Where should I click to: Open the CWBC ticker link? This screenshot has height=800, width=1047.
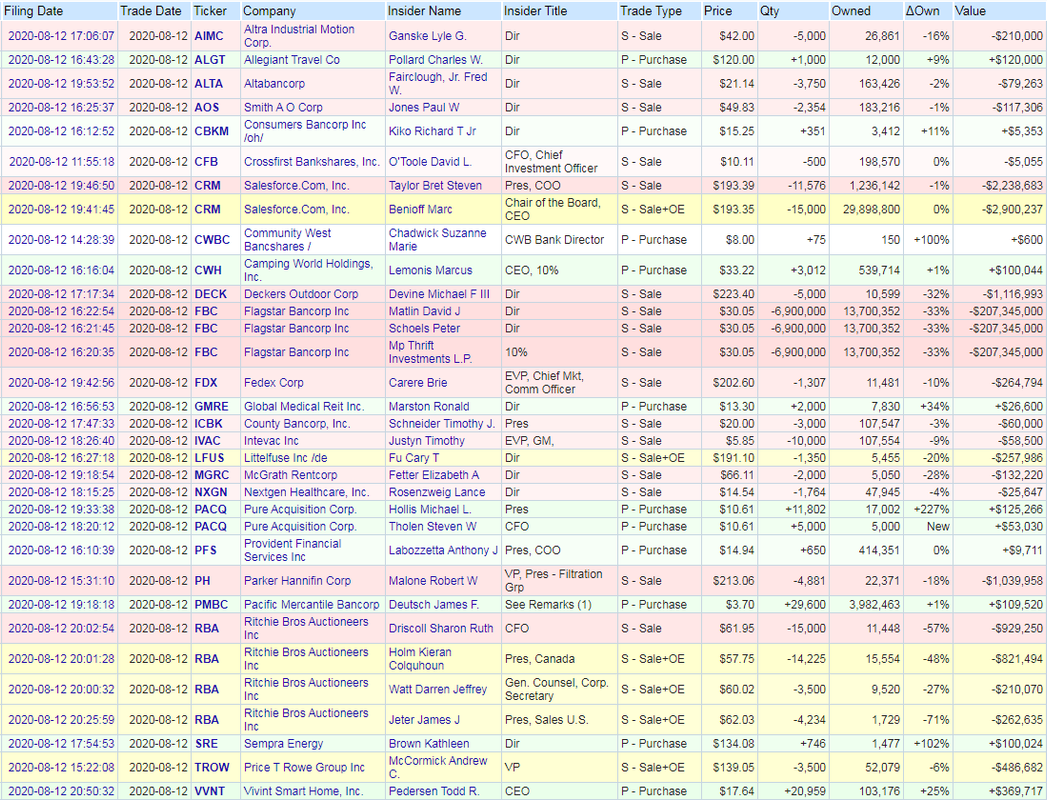click(212, 240)
